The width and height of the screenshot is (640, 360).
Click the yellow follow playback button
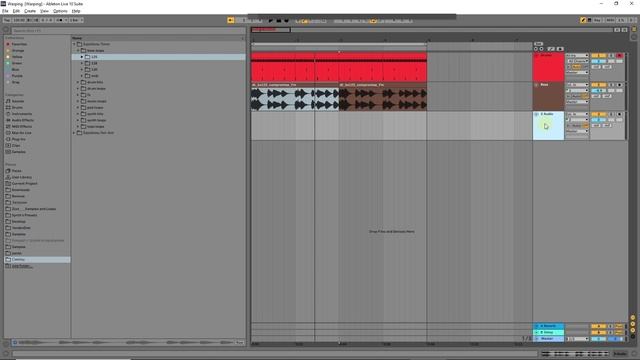[x=231, y=20]
